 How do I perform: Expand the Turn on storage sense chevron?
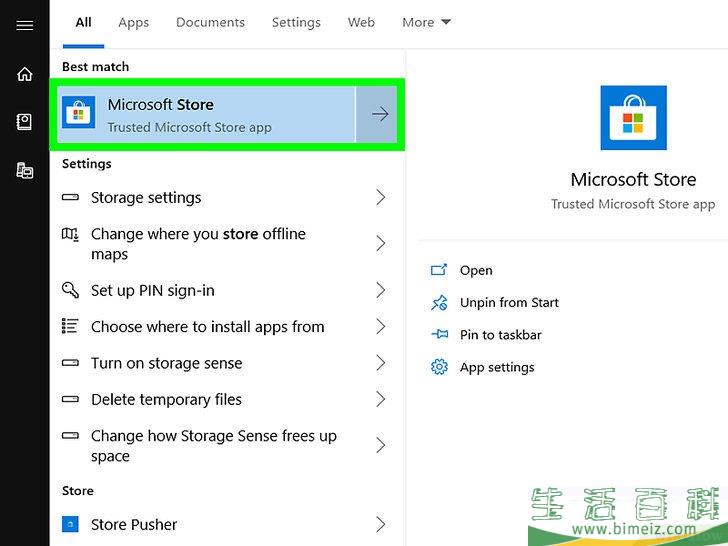(381, 363)
